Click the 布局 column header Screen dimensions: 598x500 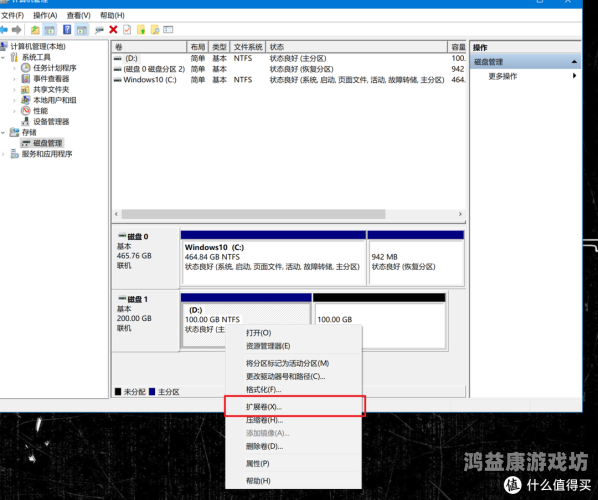click(198, 47)
